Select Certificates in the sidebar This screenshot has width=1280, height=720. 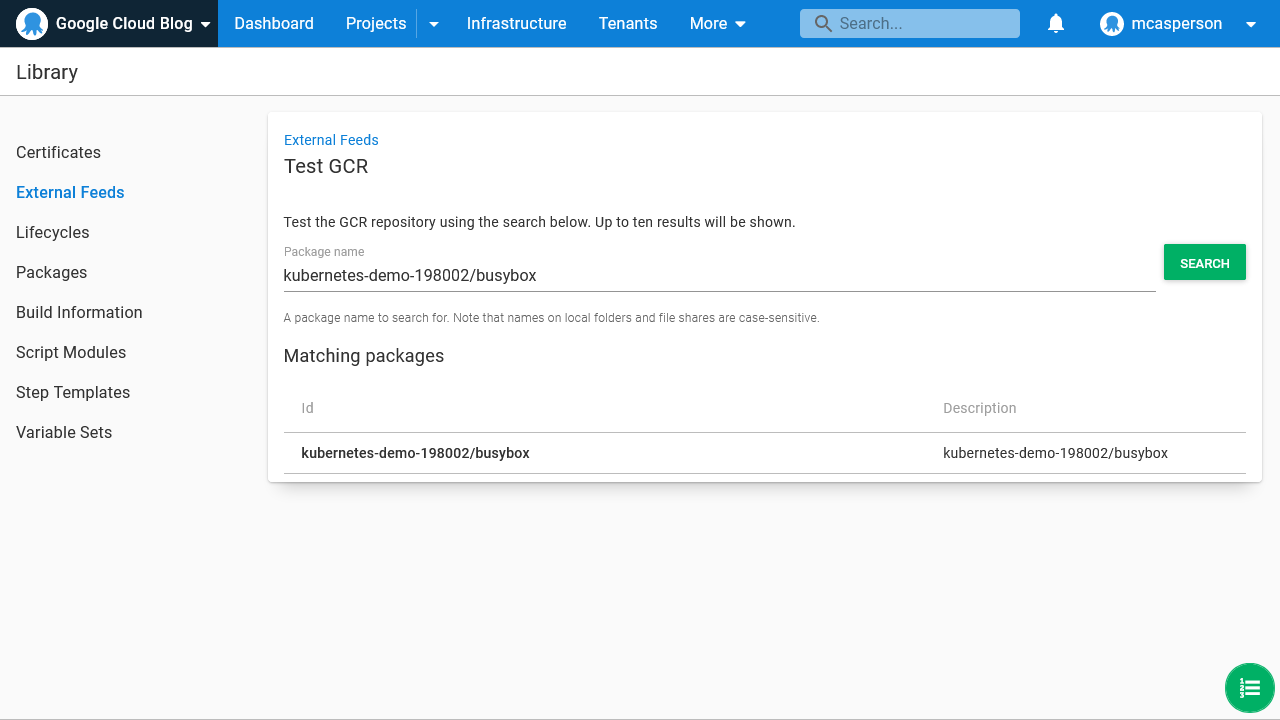58,152
